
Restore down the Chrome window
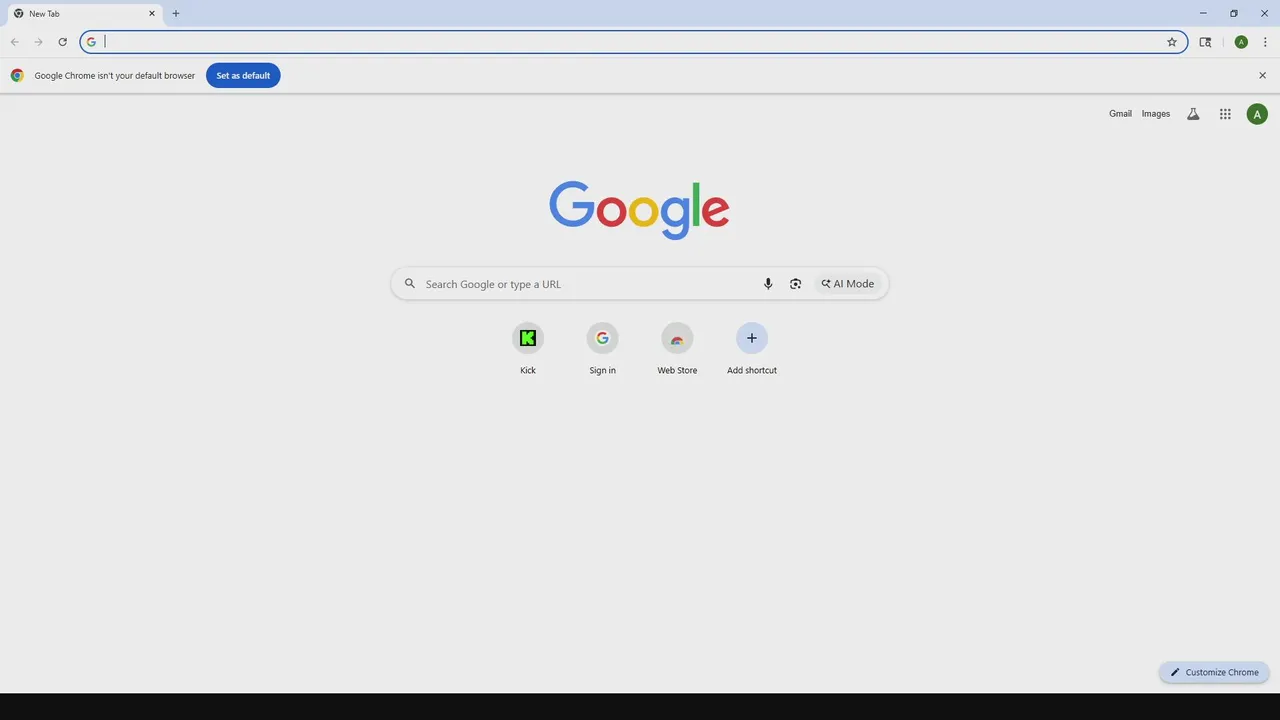click(x=1234, y=14)
